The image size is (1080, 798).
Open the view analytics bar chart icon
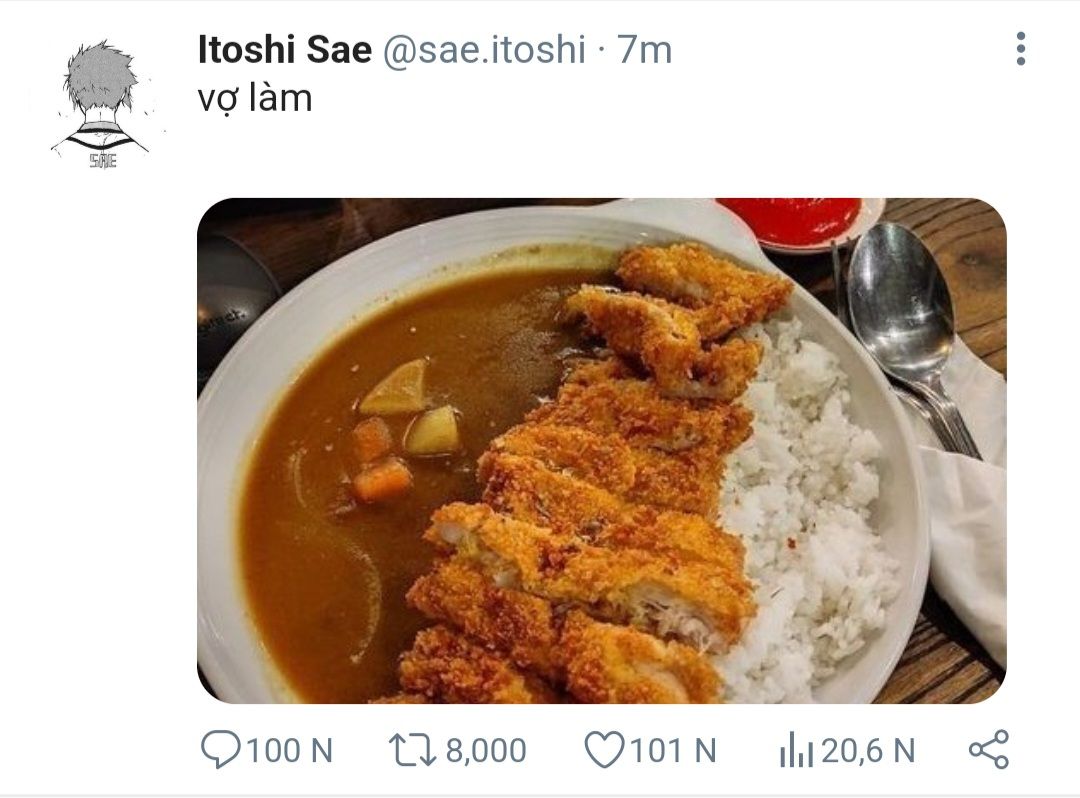[796, 750]
